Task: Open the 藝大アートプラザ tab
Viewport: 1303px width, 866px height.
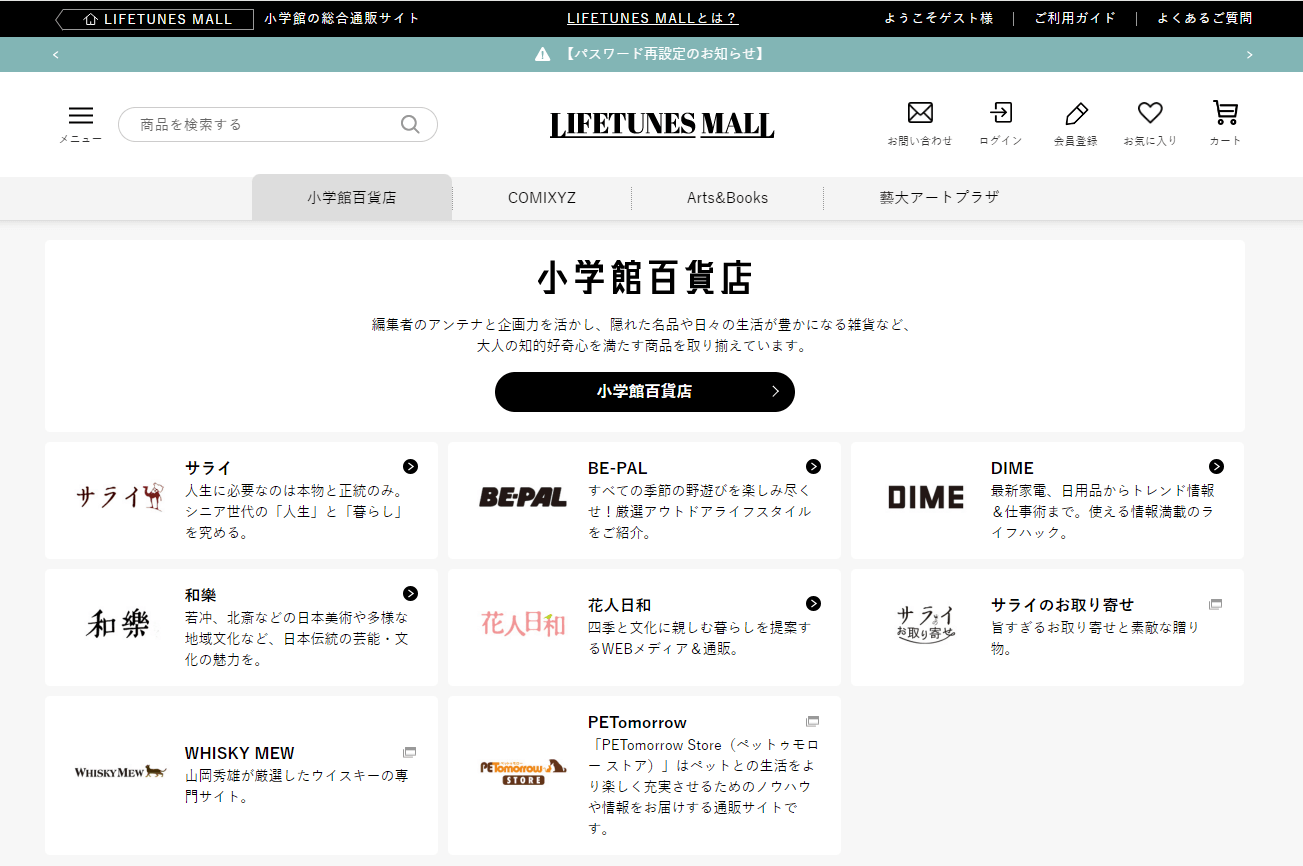Action: pyautogui.click(x=939, y=198)
